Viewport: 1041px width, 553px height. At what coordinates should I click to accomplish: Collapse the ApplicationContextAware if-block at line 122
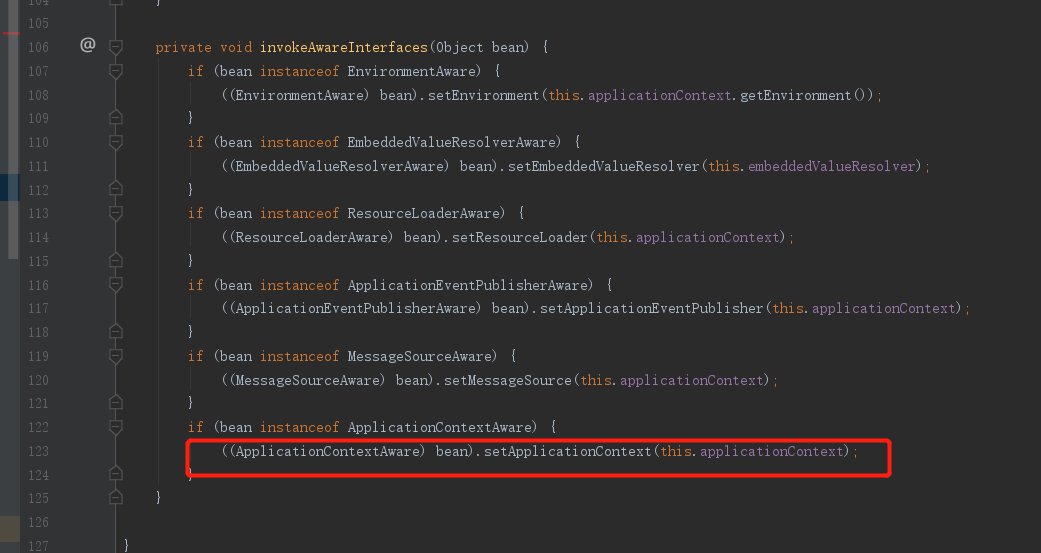pyautogui.click(x=116, y=427)
